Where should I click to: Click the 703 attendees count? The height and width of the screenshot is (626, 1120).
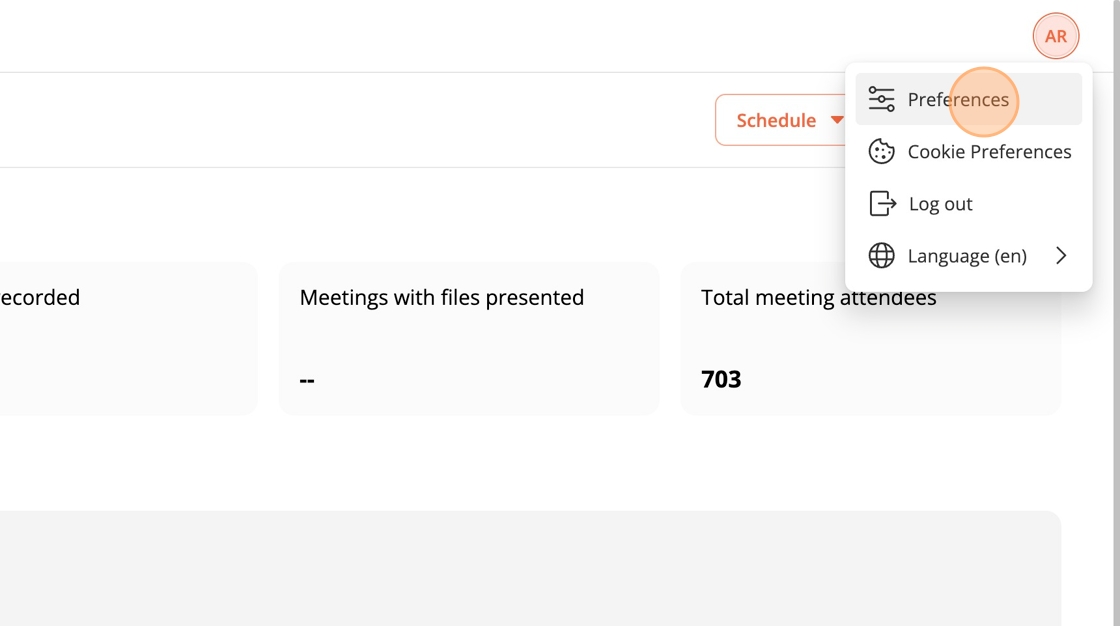(721, 379)
